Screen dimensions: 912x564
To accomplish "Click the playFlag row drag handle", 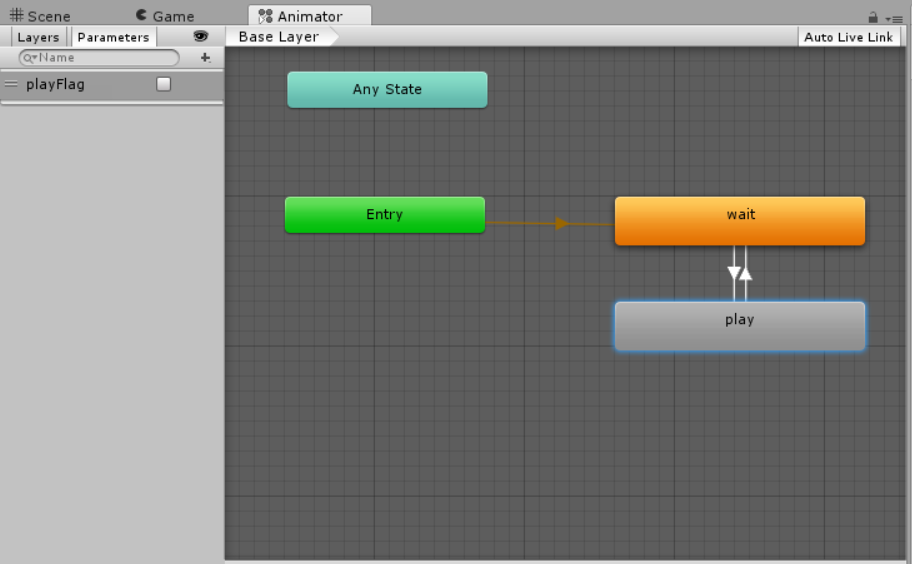I will [12, 85].
